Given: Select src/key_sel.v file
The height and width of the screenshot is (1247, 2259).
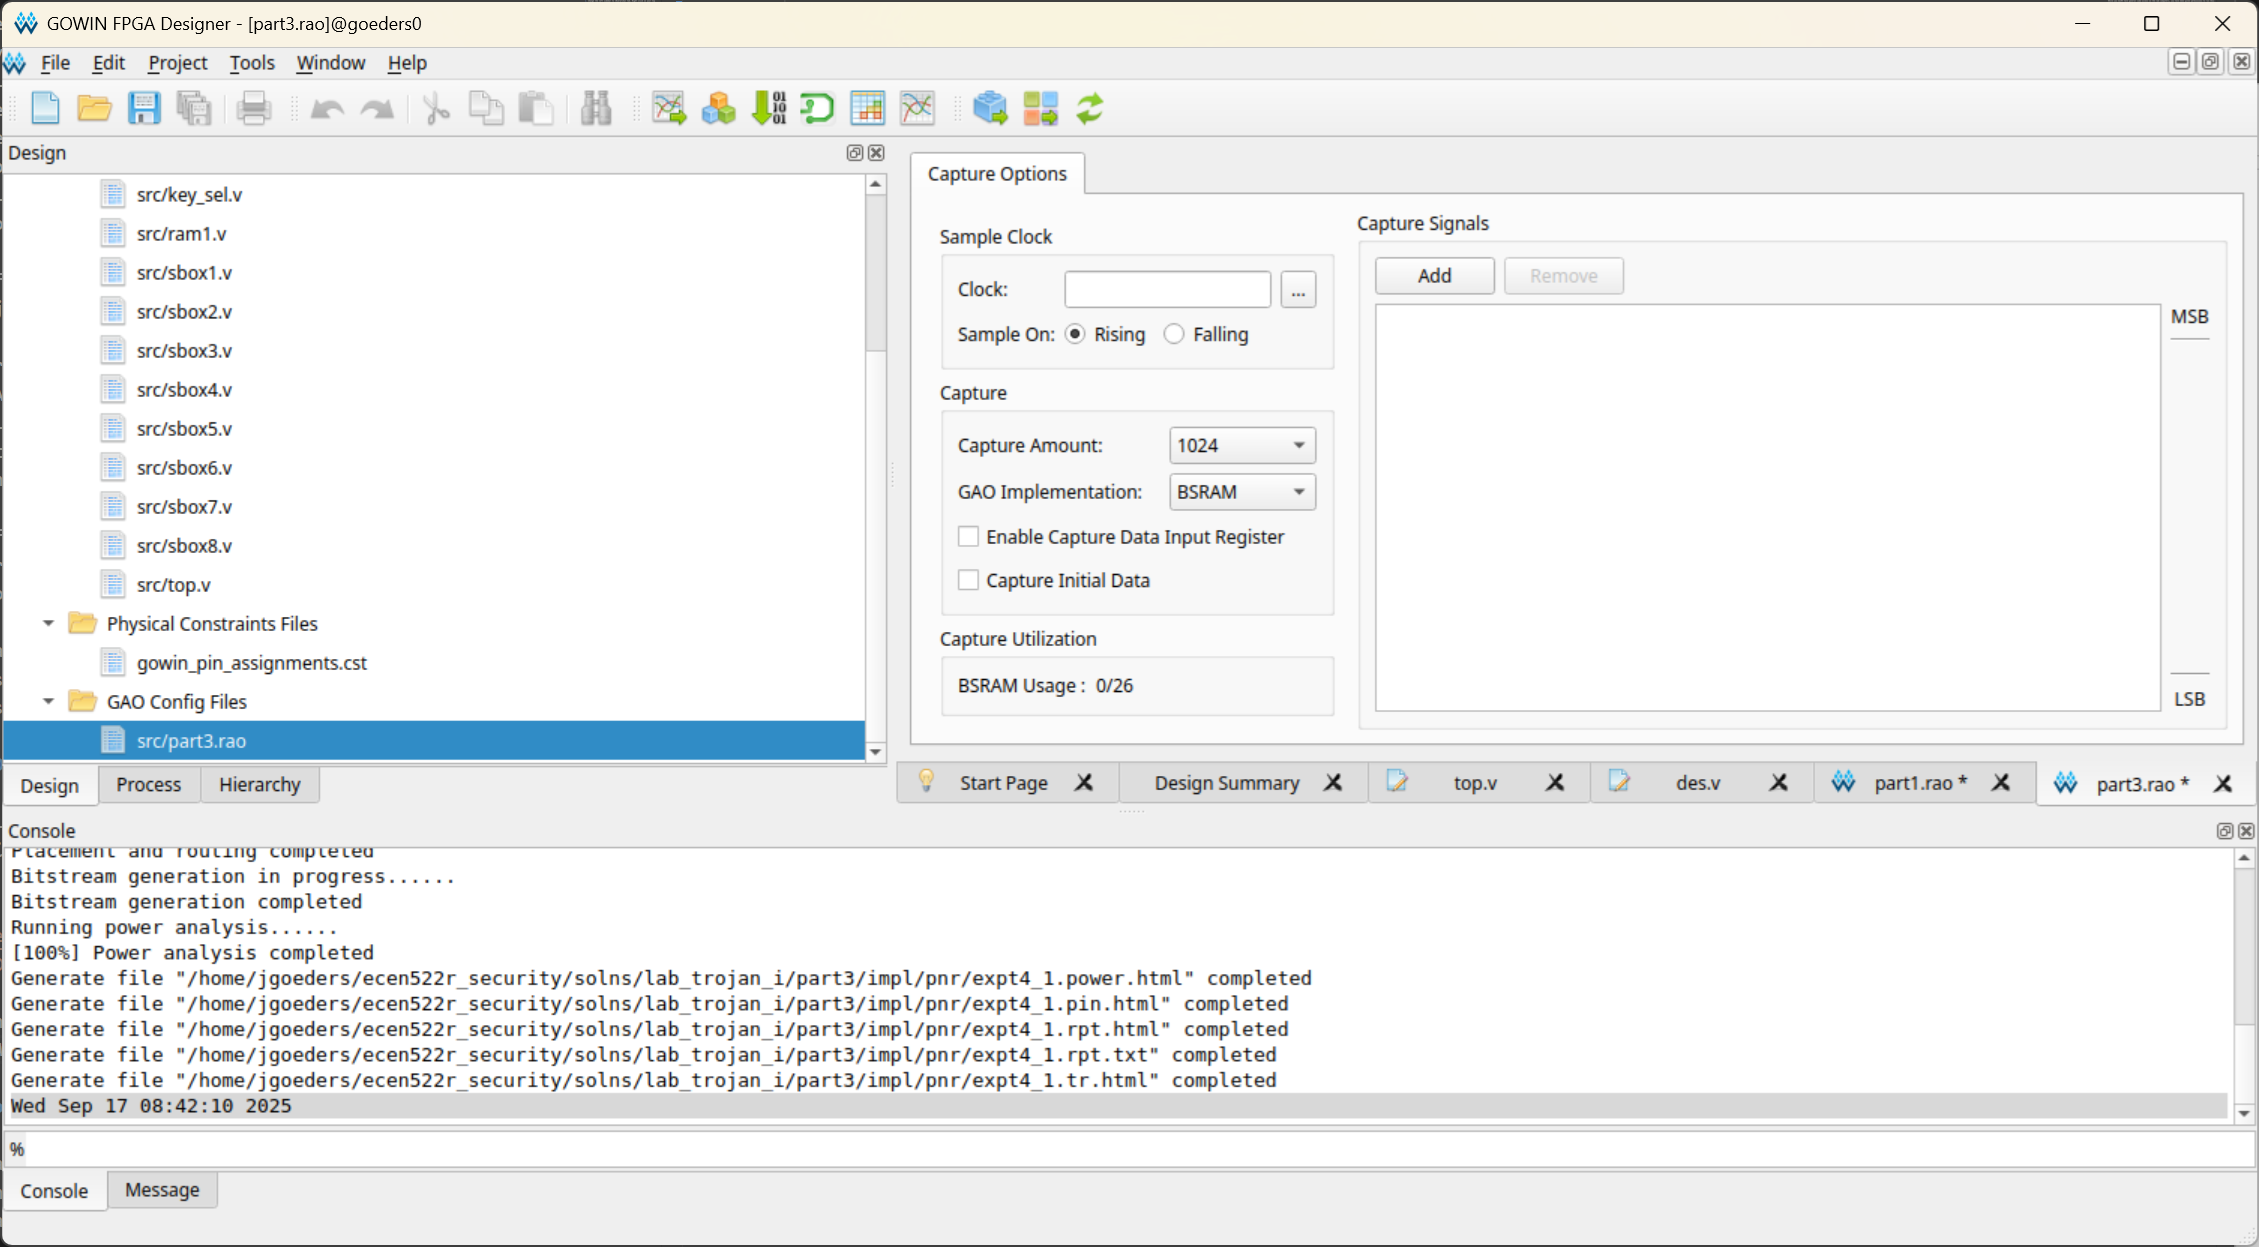Looking at the screenshot, I should tap(189, 195).
